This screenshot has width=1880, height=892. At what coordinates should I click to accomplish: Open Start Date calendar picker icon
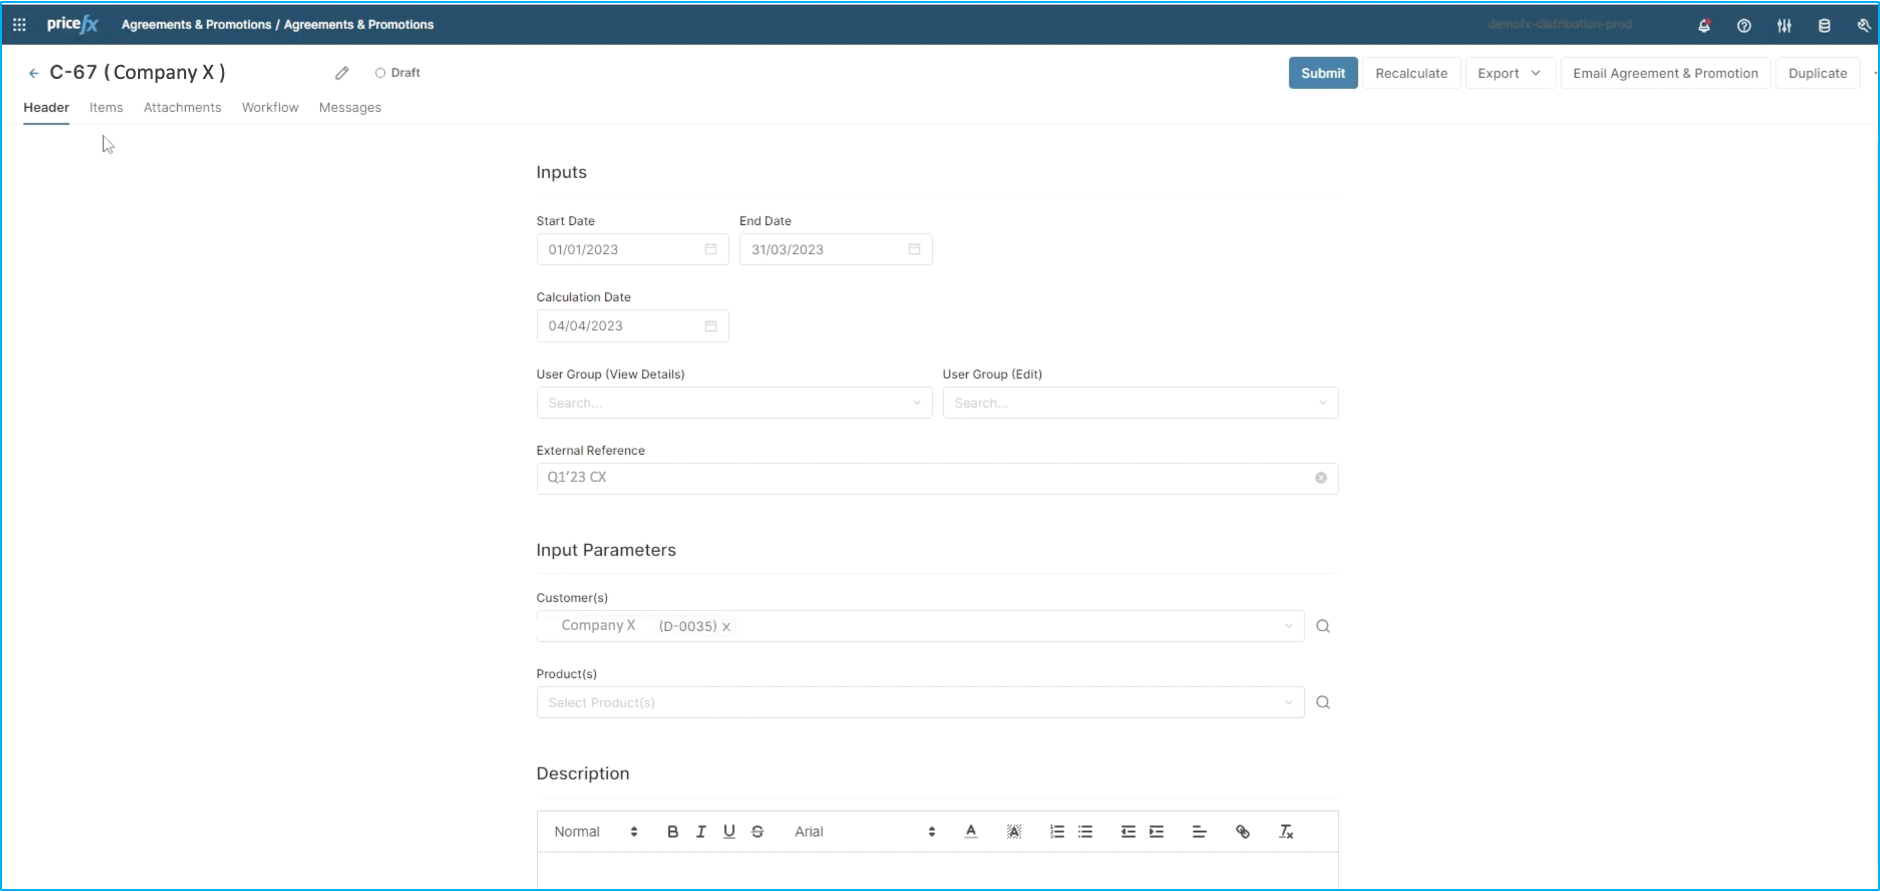click(x=711, y=249)
